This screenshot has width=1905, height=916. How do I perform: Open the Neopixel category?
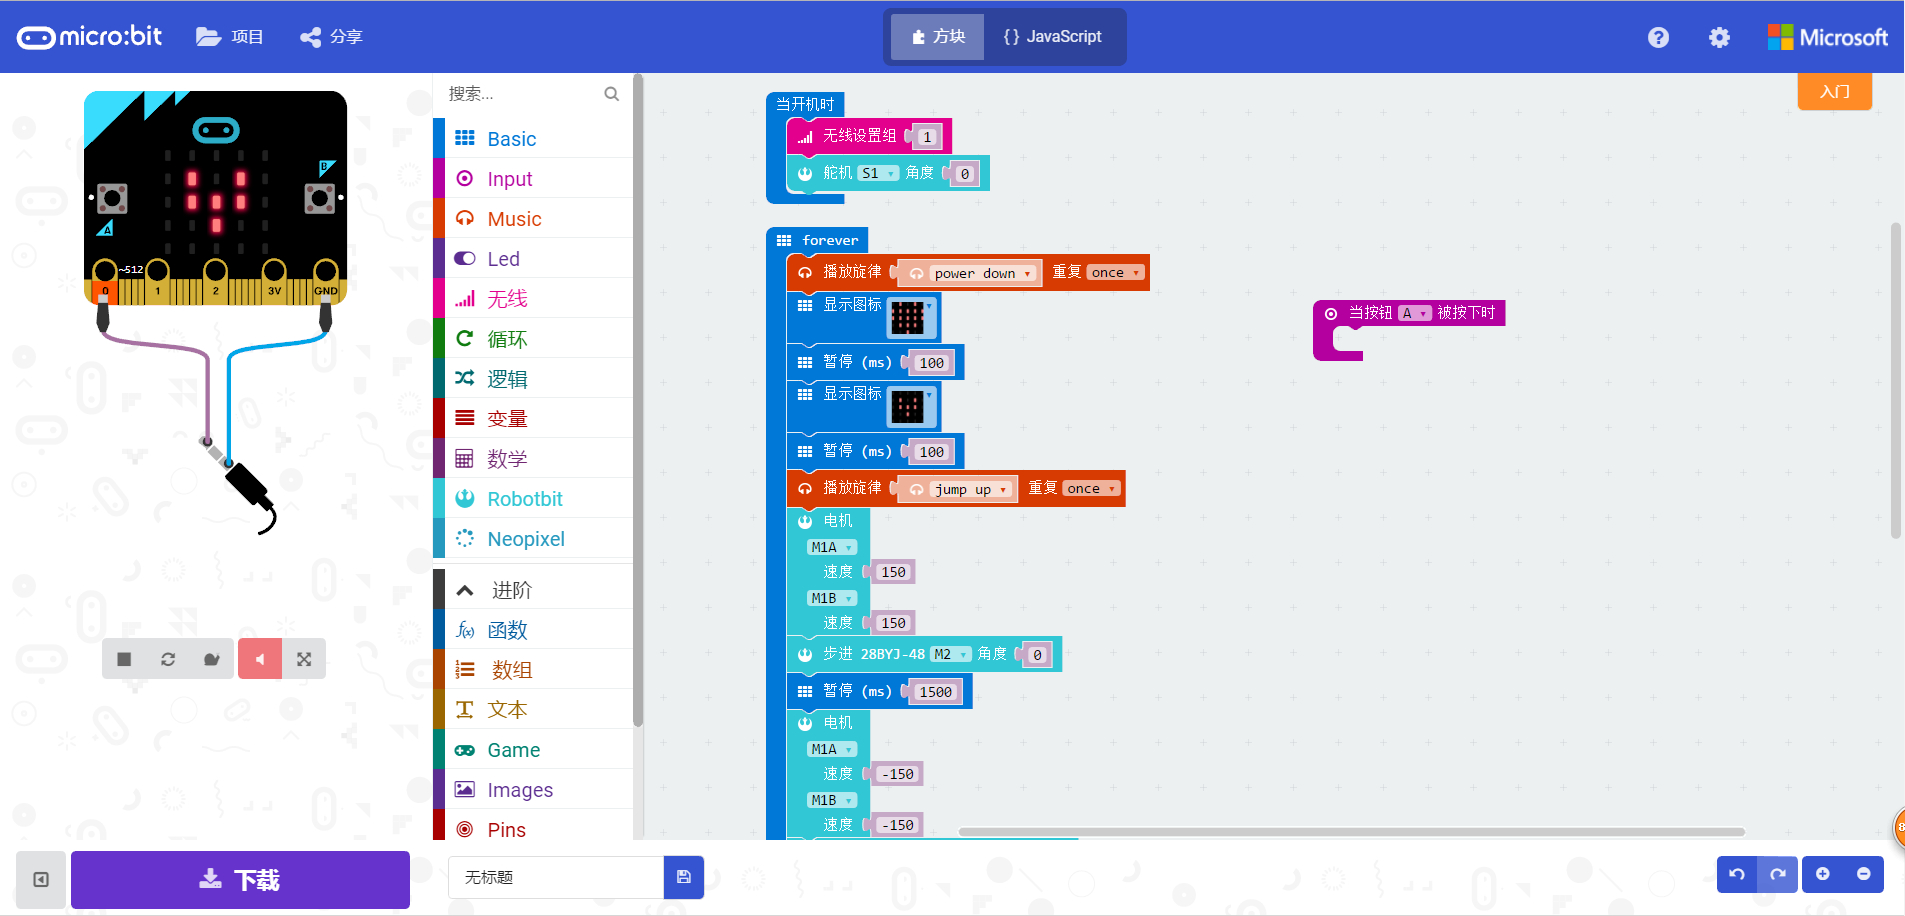[533, 538]
